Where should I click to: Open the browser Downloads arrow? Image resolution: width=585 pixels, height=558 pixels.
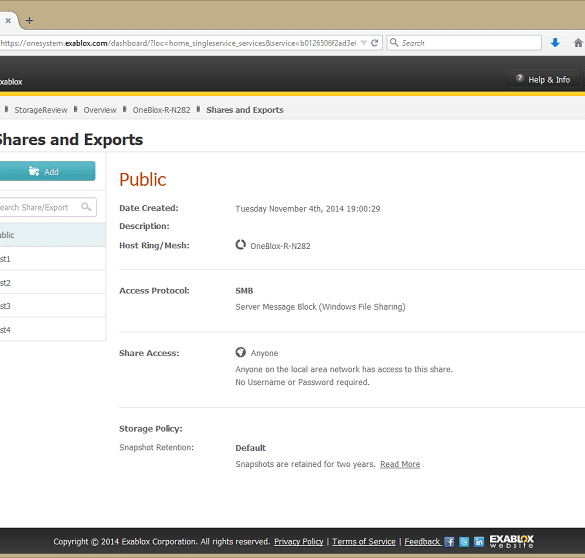pyautogui.click(x=555, y=43)
